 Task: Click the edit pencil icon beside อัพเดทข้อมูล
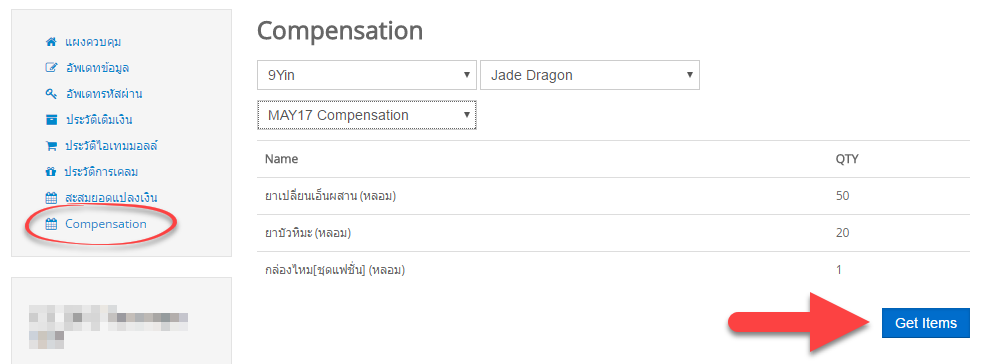coord(51,68)
